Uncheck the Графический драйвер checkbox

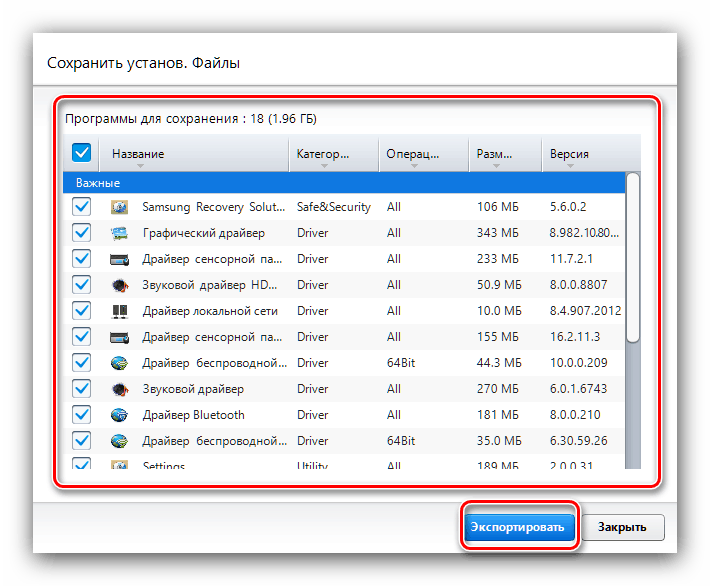click(x=82, y=233)
